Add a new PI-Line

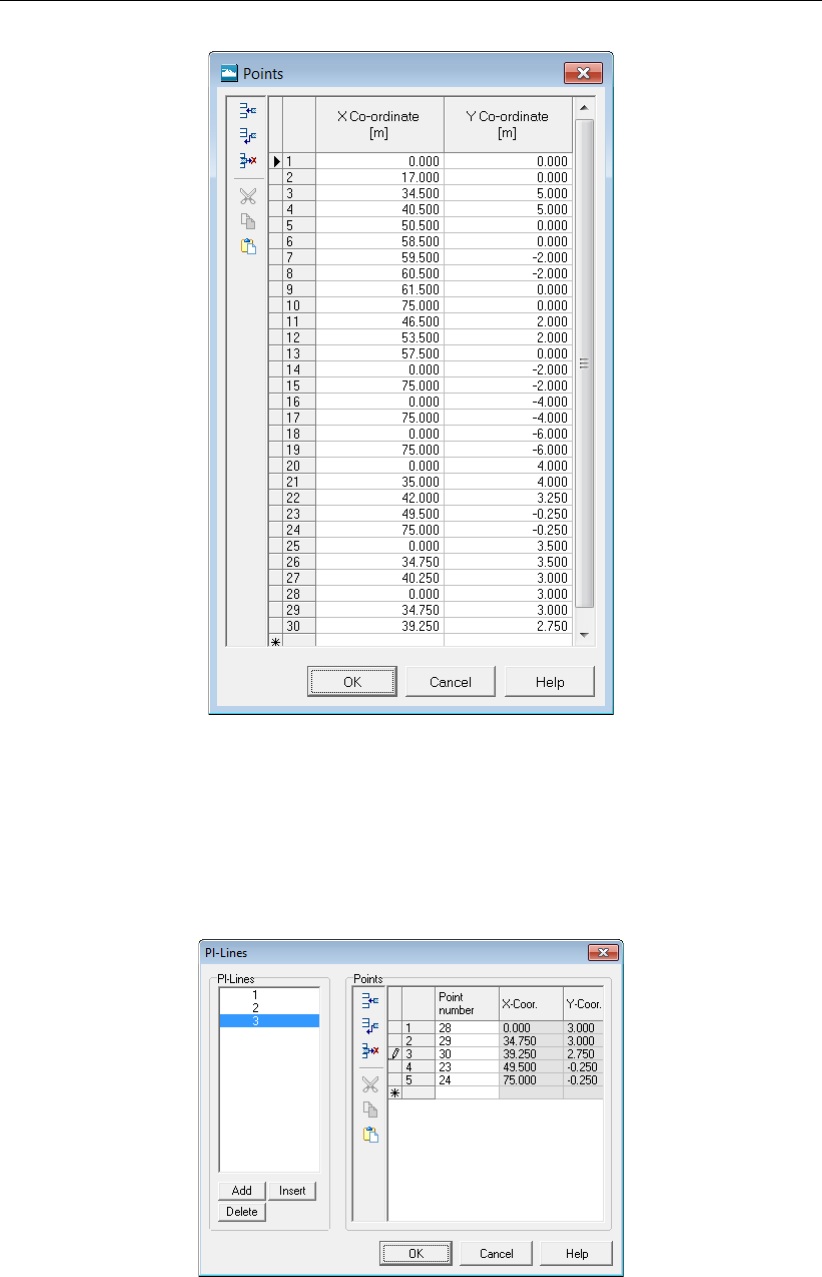(x=241, y=1191)
